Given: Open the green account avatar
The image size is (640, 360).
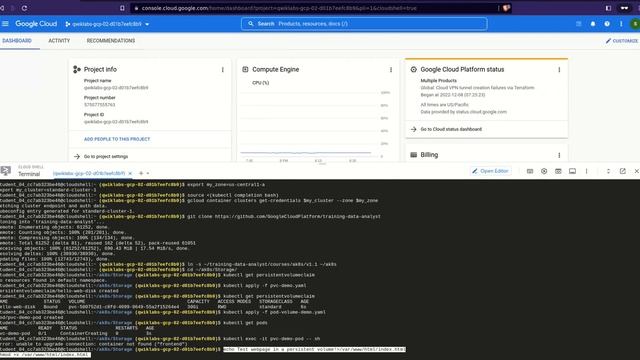Looking at the screenshot, I should click(x=635, y=24).
